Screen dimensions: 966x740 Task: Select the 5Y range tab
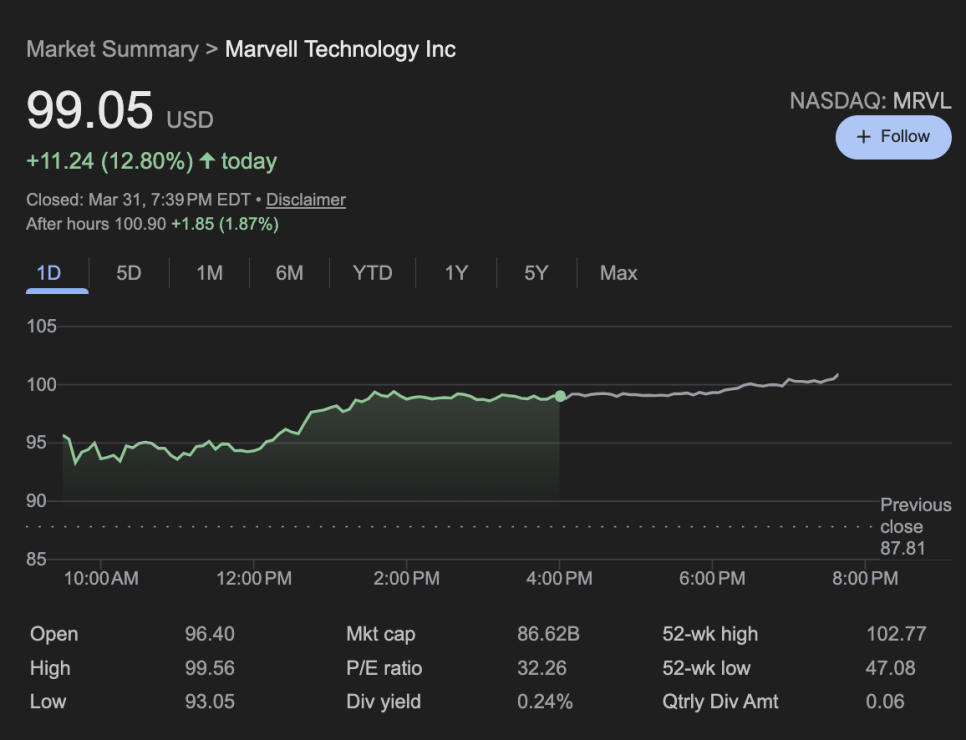point(536,273)
